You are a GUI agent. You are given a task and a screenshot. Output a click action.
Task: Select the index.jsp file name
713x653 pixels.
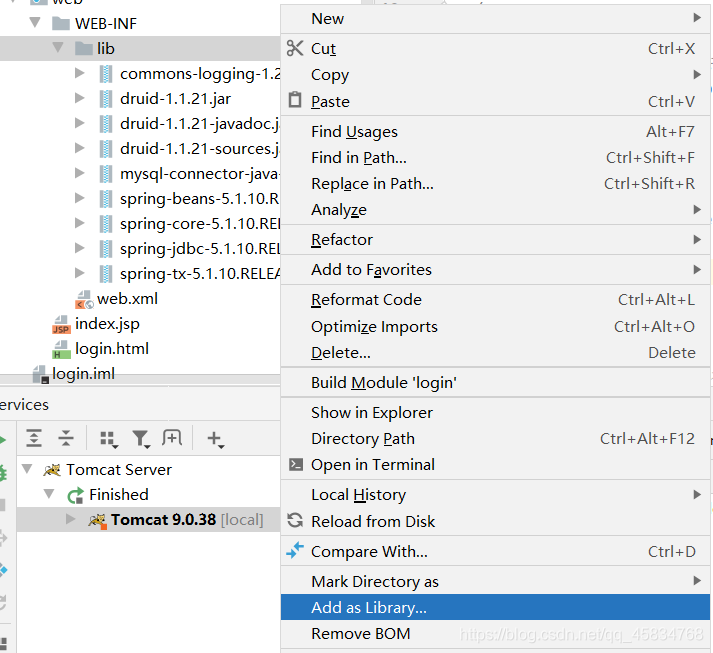pos(107,324)
